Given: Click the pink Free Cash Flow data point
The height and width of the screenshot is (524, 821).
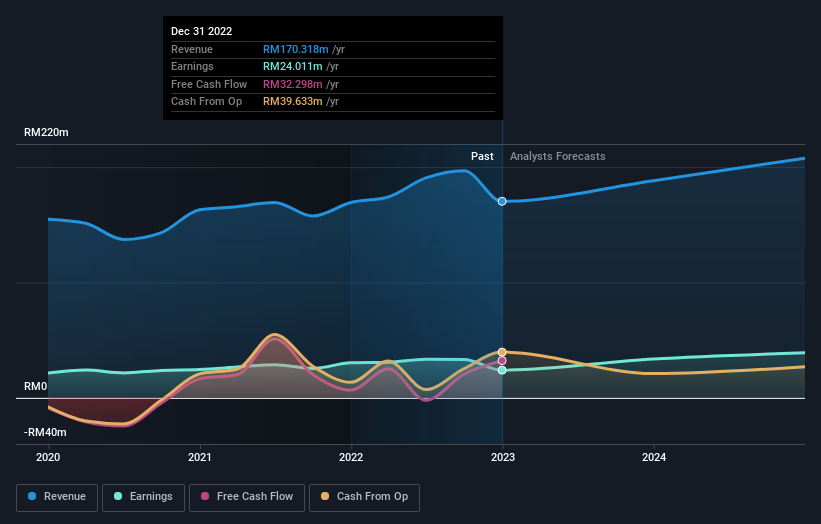Looking at the screenshot, I should [x=502, y=361].
